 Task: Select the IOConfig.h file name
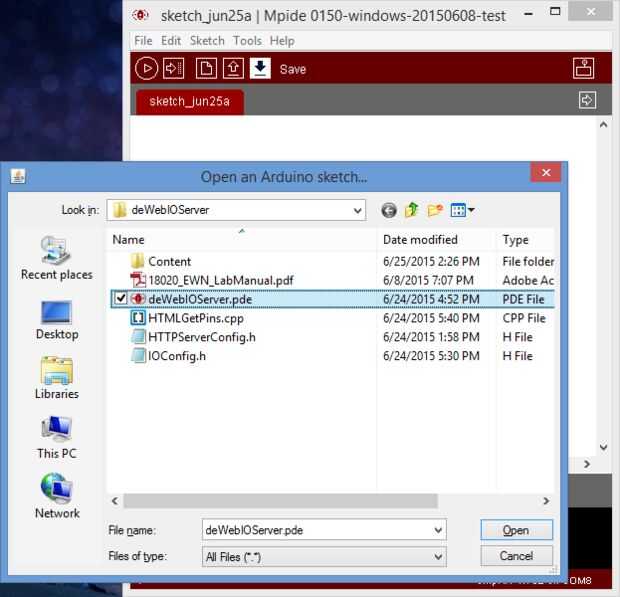[177, 356]
